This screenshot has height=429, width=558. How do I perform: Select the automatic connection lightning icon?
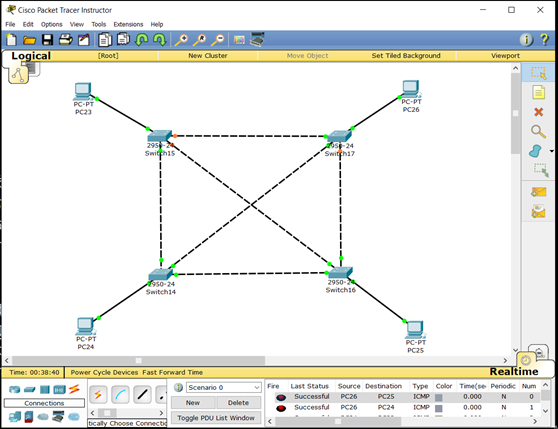pyautogui.click(x=98, y=394)
